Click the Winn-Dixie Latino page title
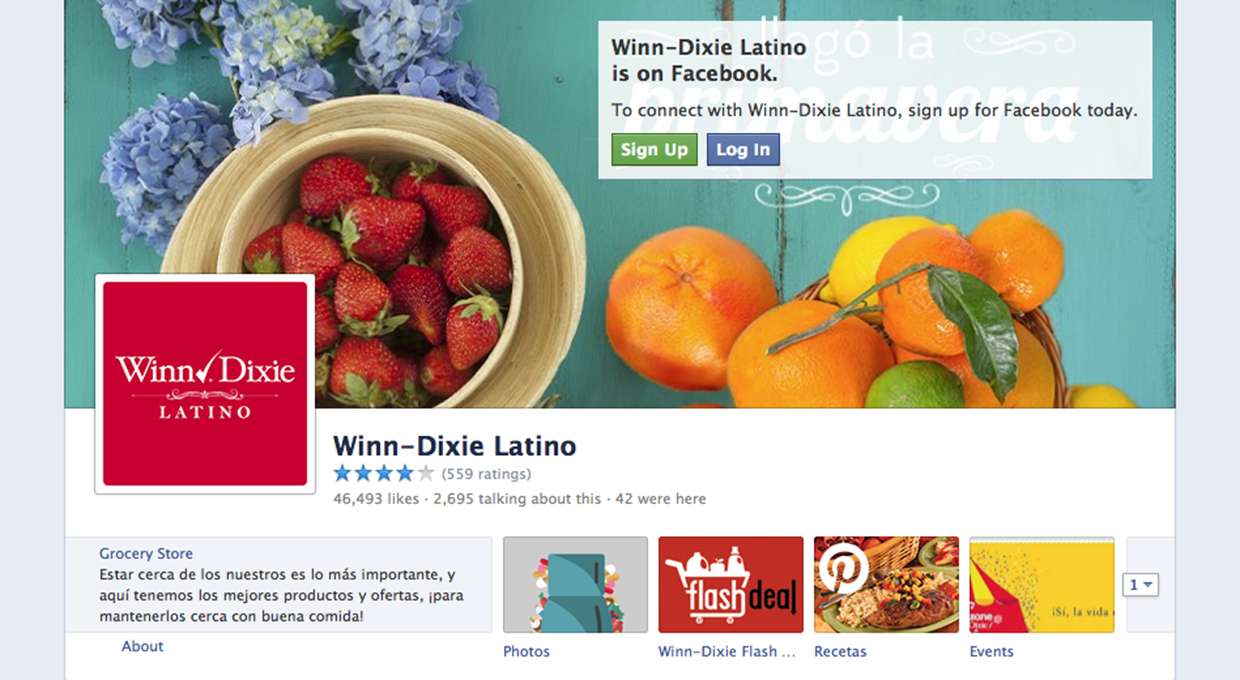 pos(454,445)
